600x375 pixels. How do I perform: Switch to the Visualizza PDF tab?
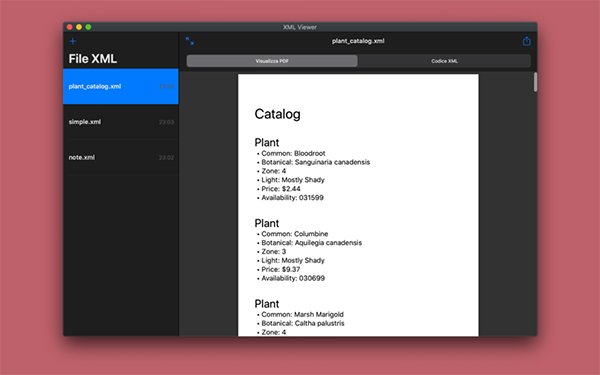click(272, 61)
